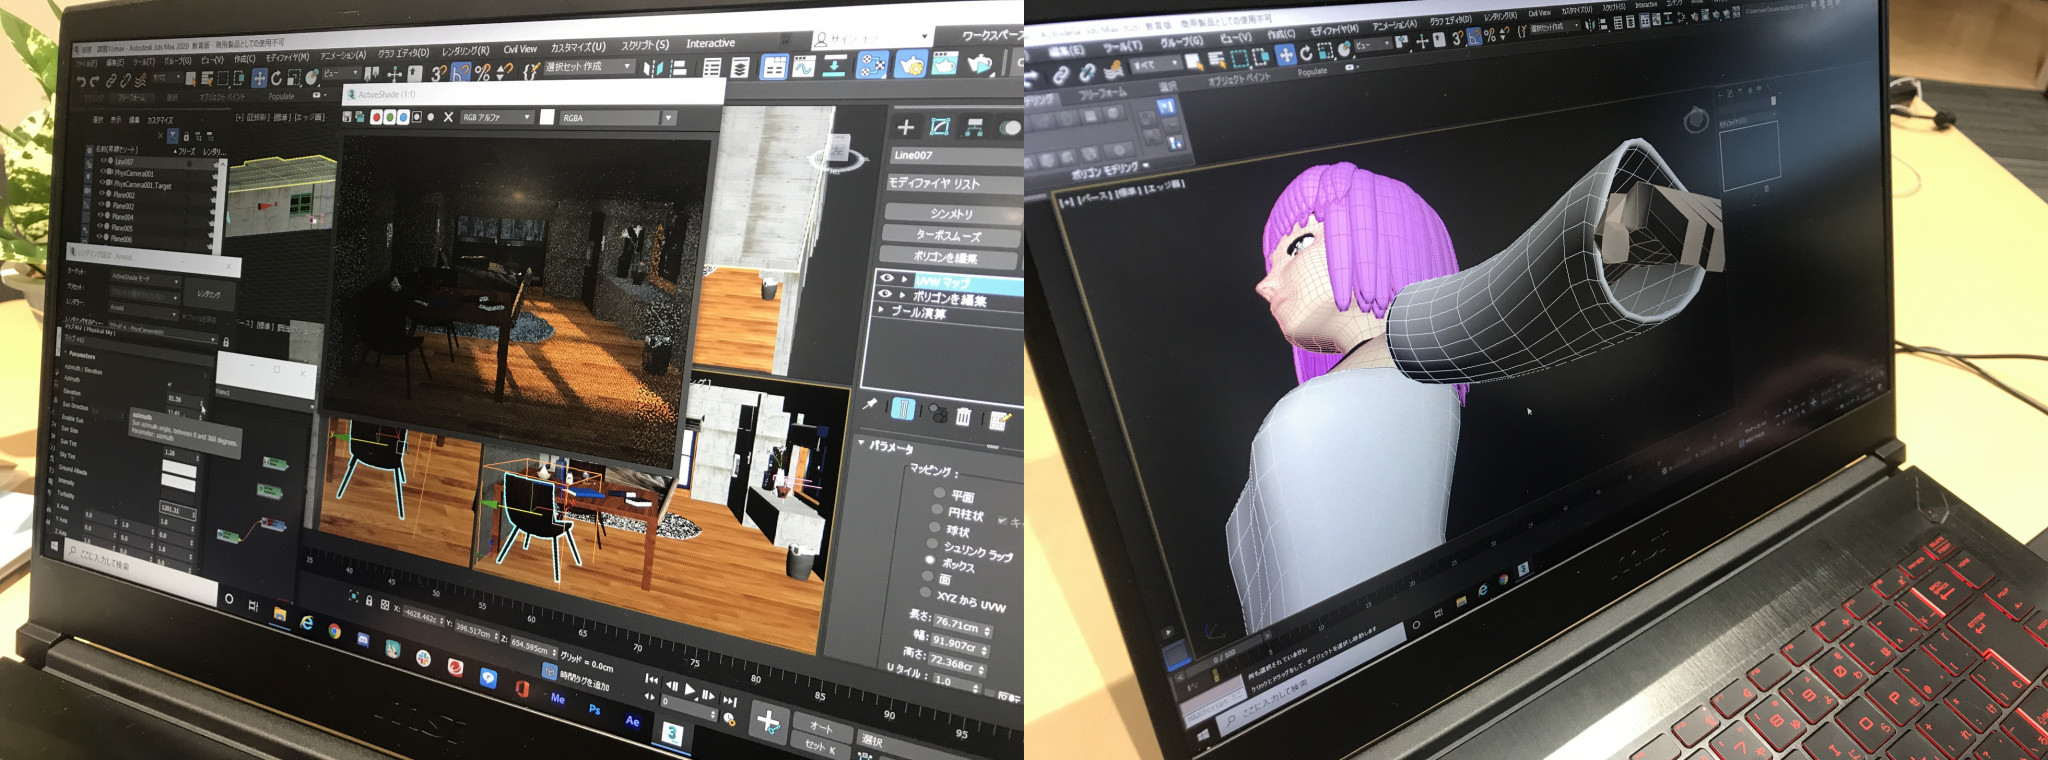The width and height of the screenshot is (2048, 760).
Task: Click Line007 object name field
Action: [955, 155]
